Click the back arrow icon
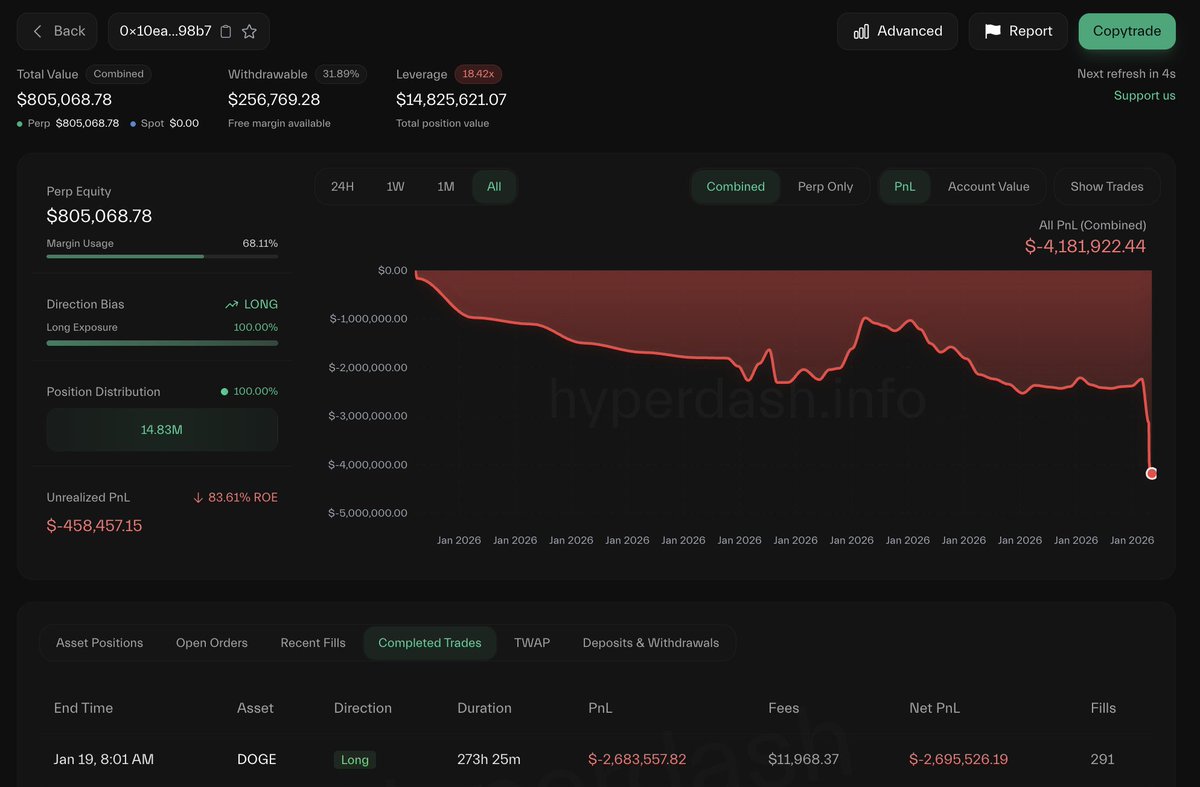 pyautogui.click(x=38, y=31)
